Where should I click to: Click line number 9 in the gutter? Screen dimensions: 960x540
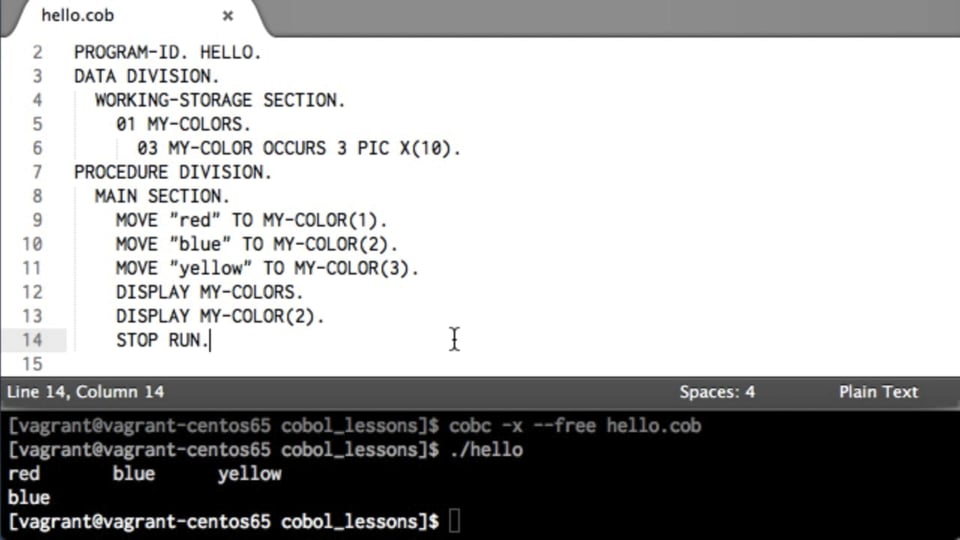pyautogui.click(x=38, y=220)
